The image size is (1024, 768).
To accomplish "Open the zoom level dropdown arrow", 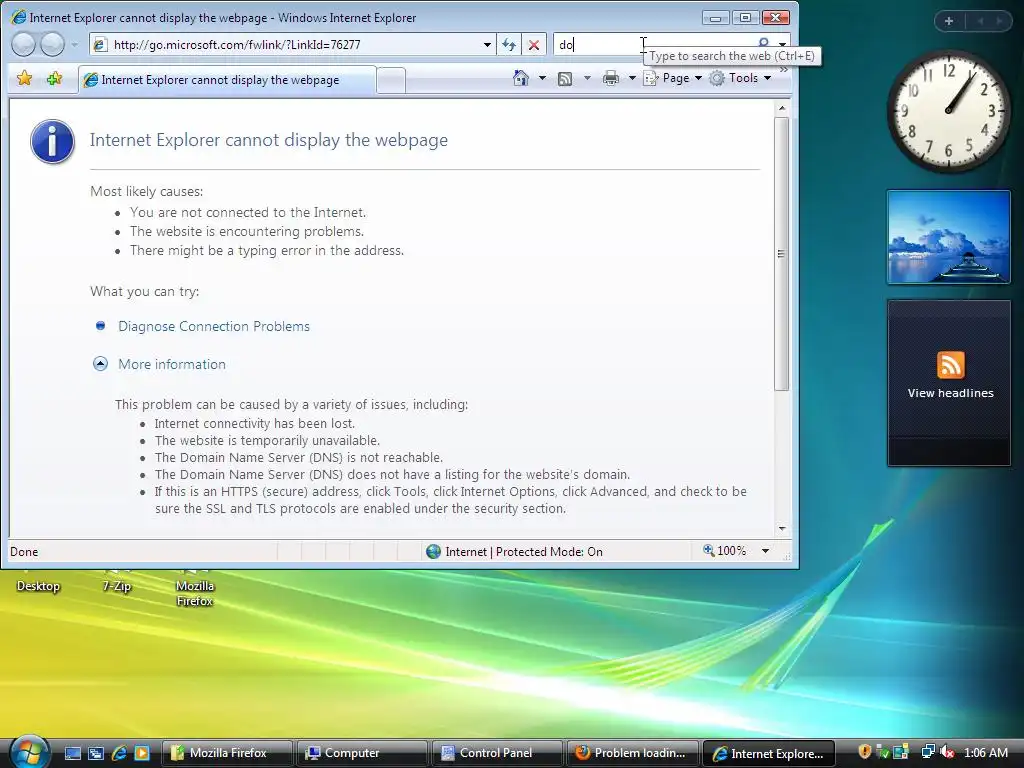I will [x=765, y=551].
